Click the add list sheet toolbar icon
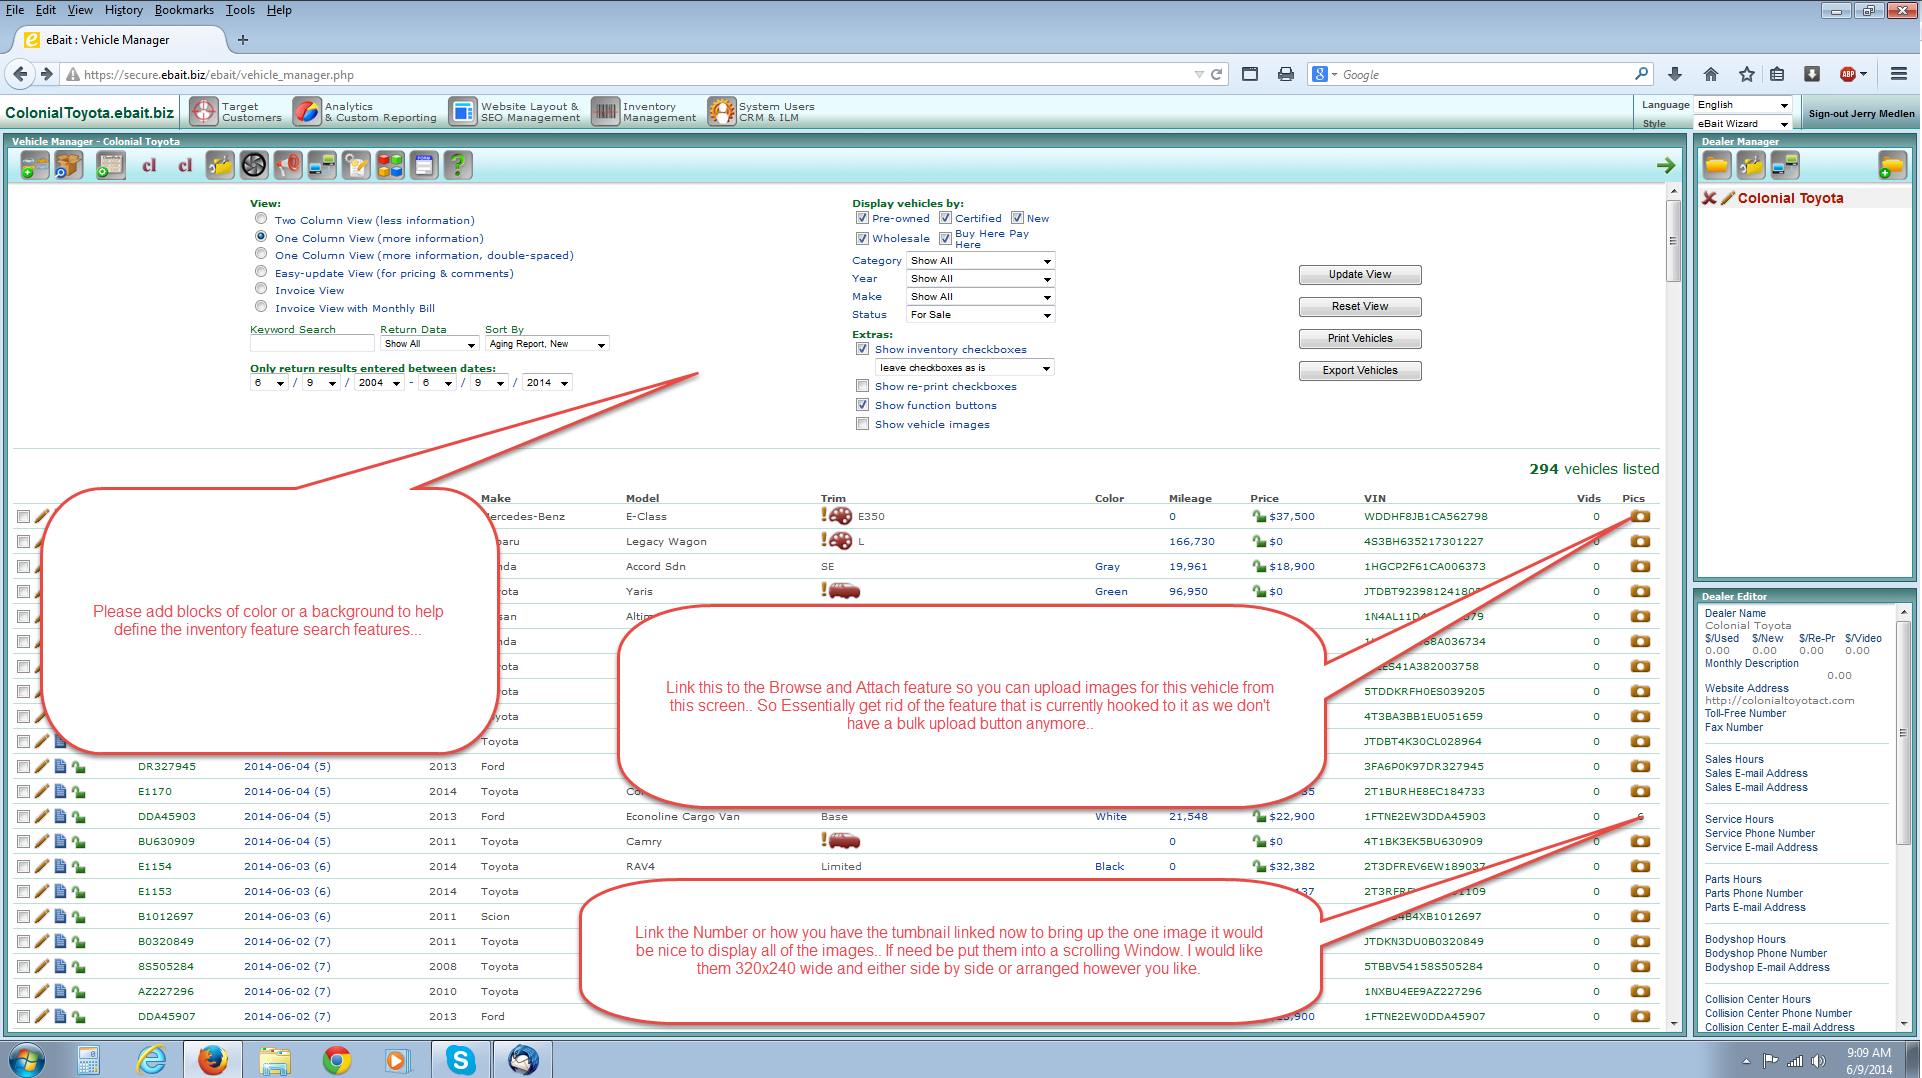 [x=110, y=165]
